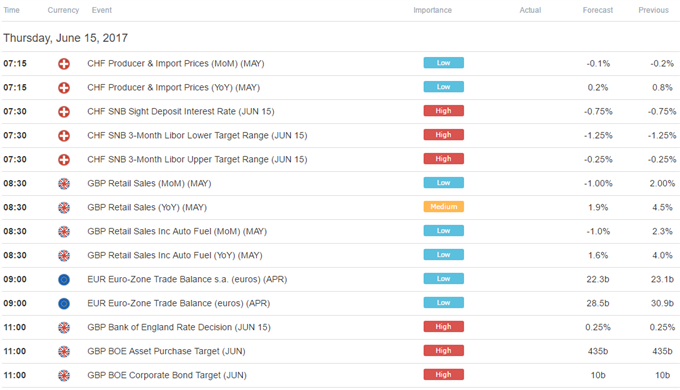The width and height of the screenshot is (680, 390).
Task: Open GBP BOE Asset Purchase Target event
Action: (x=166, y=351)
